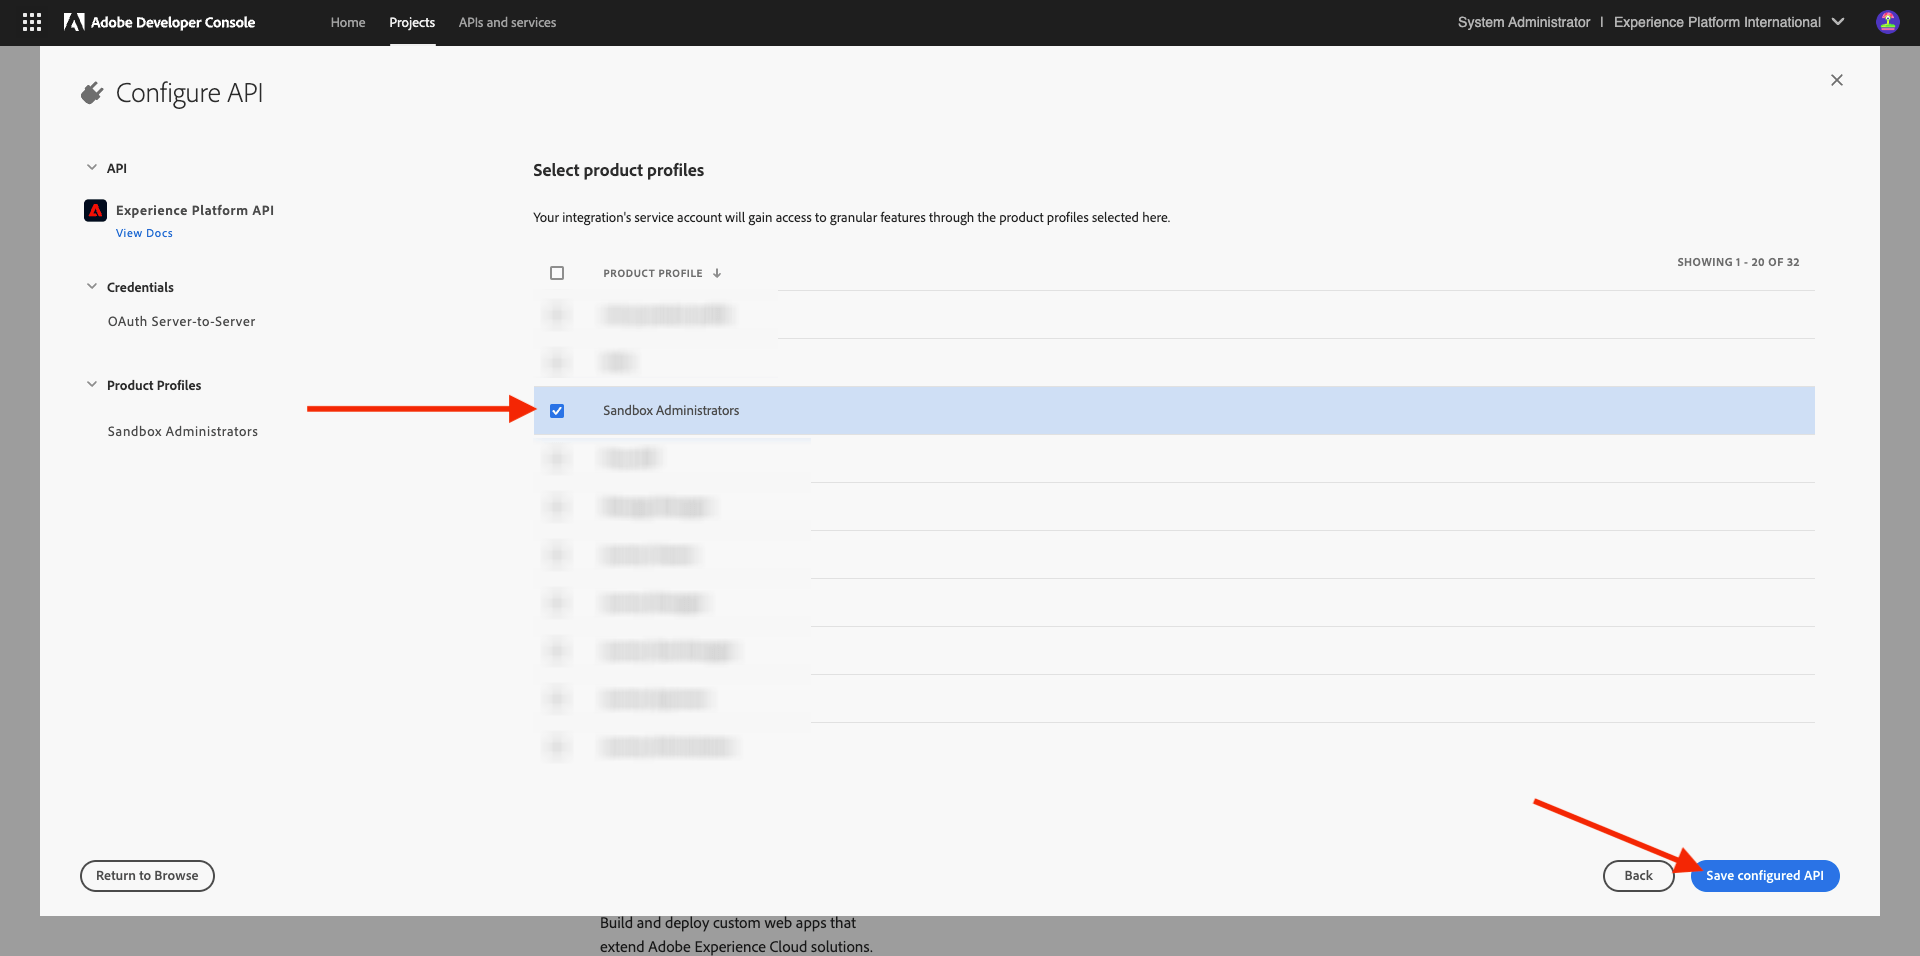Screen dimensions: 1920x956
Task: Select OAuth Server-to-Server in the sidebar
Action: coord(181,321)
